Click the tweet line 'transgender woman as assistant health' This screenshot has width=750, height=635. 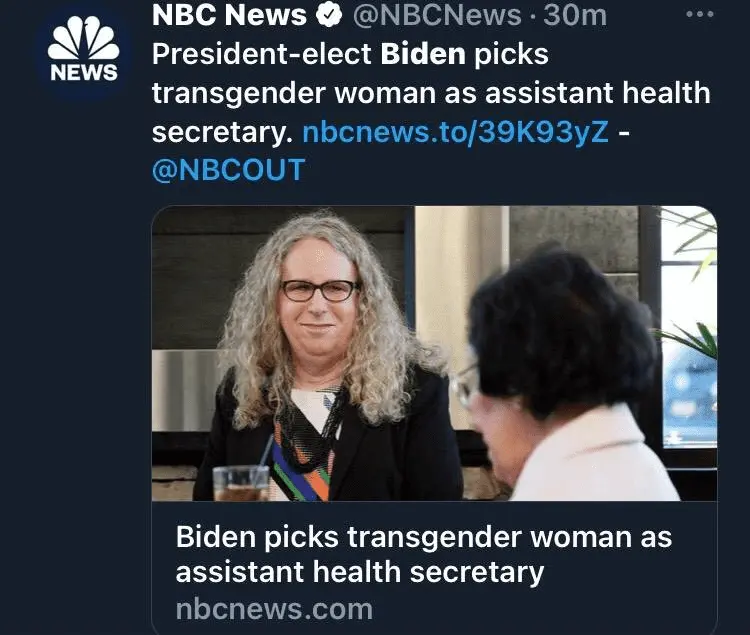(x=431, y=93)
